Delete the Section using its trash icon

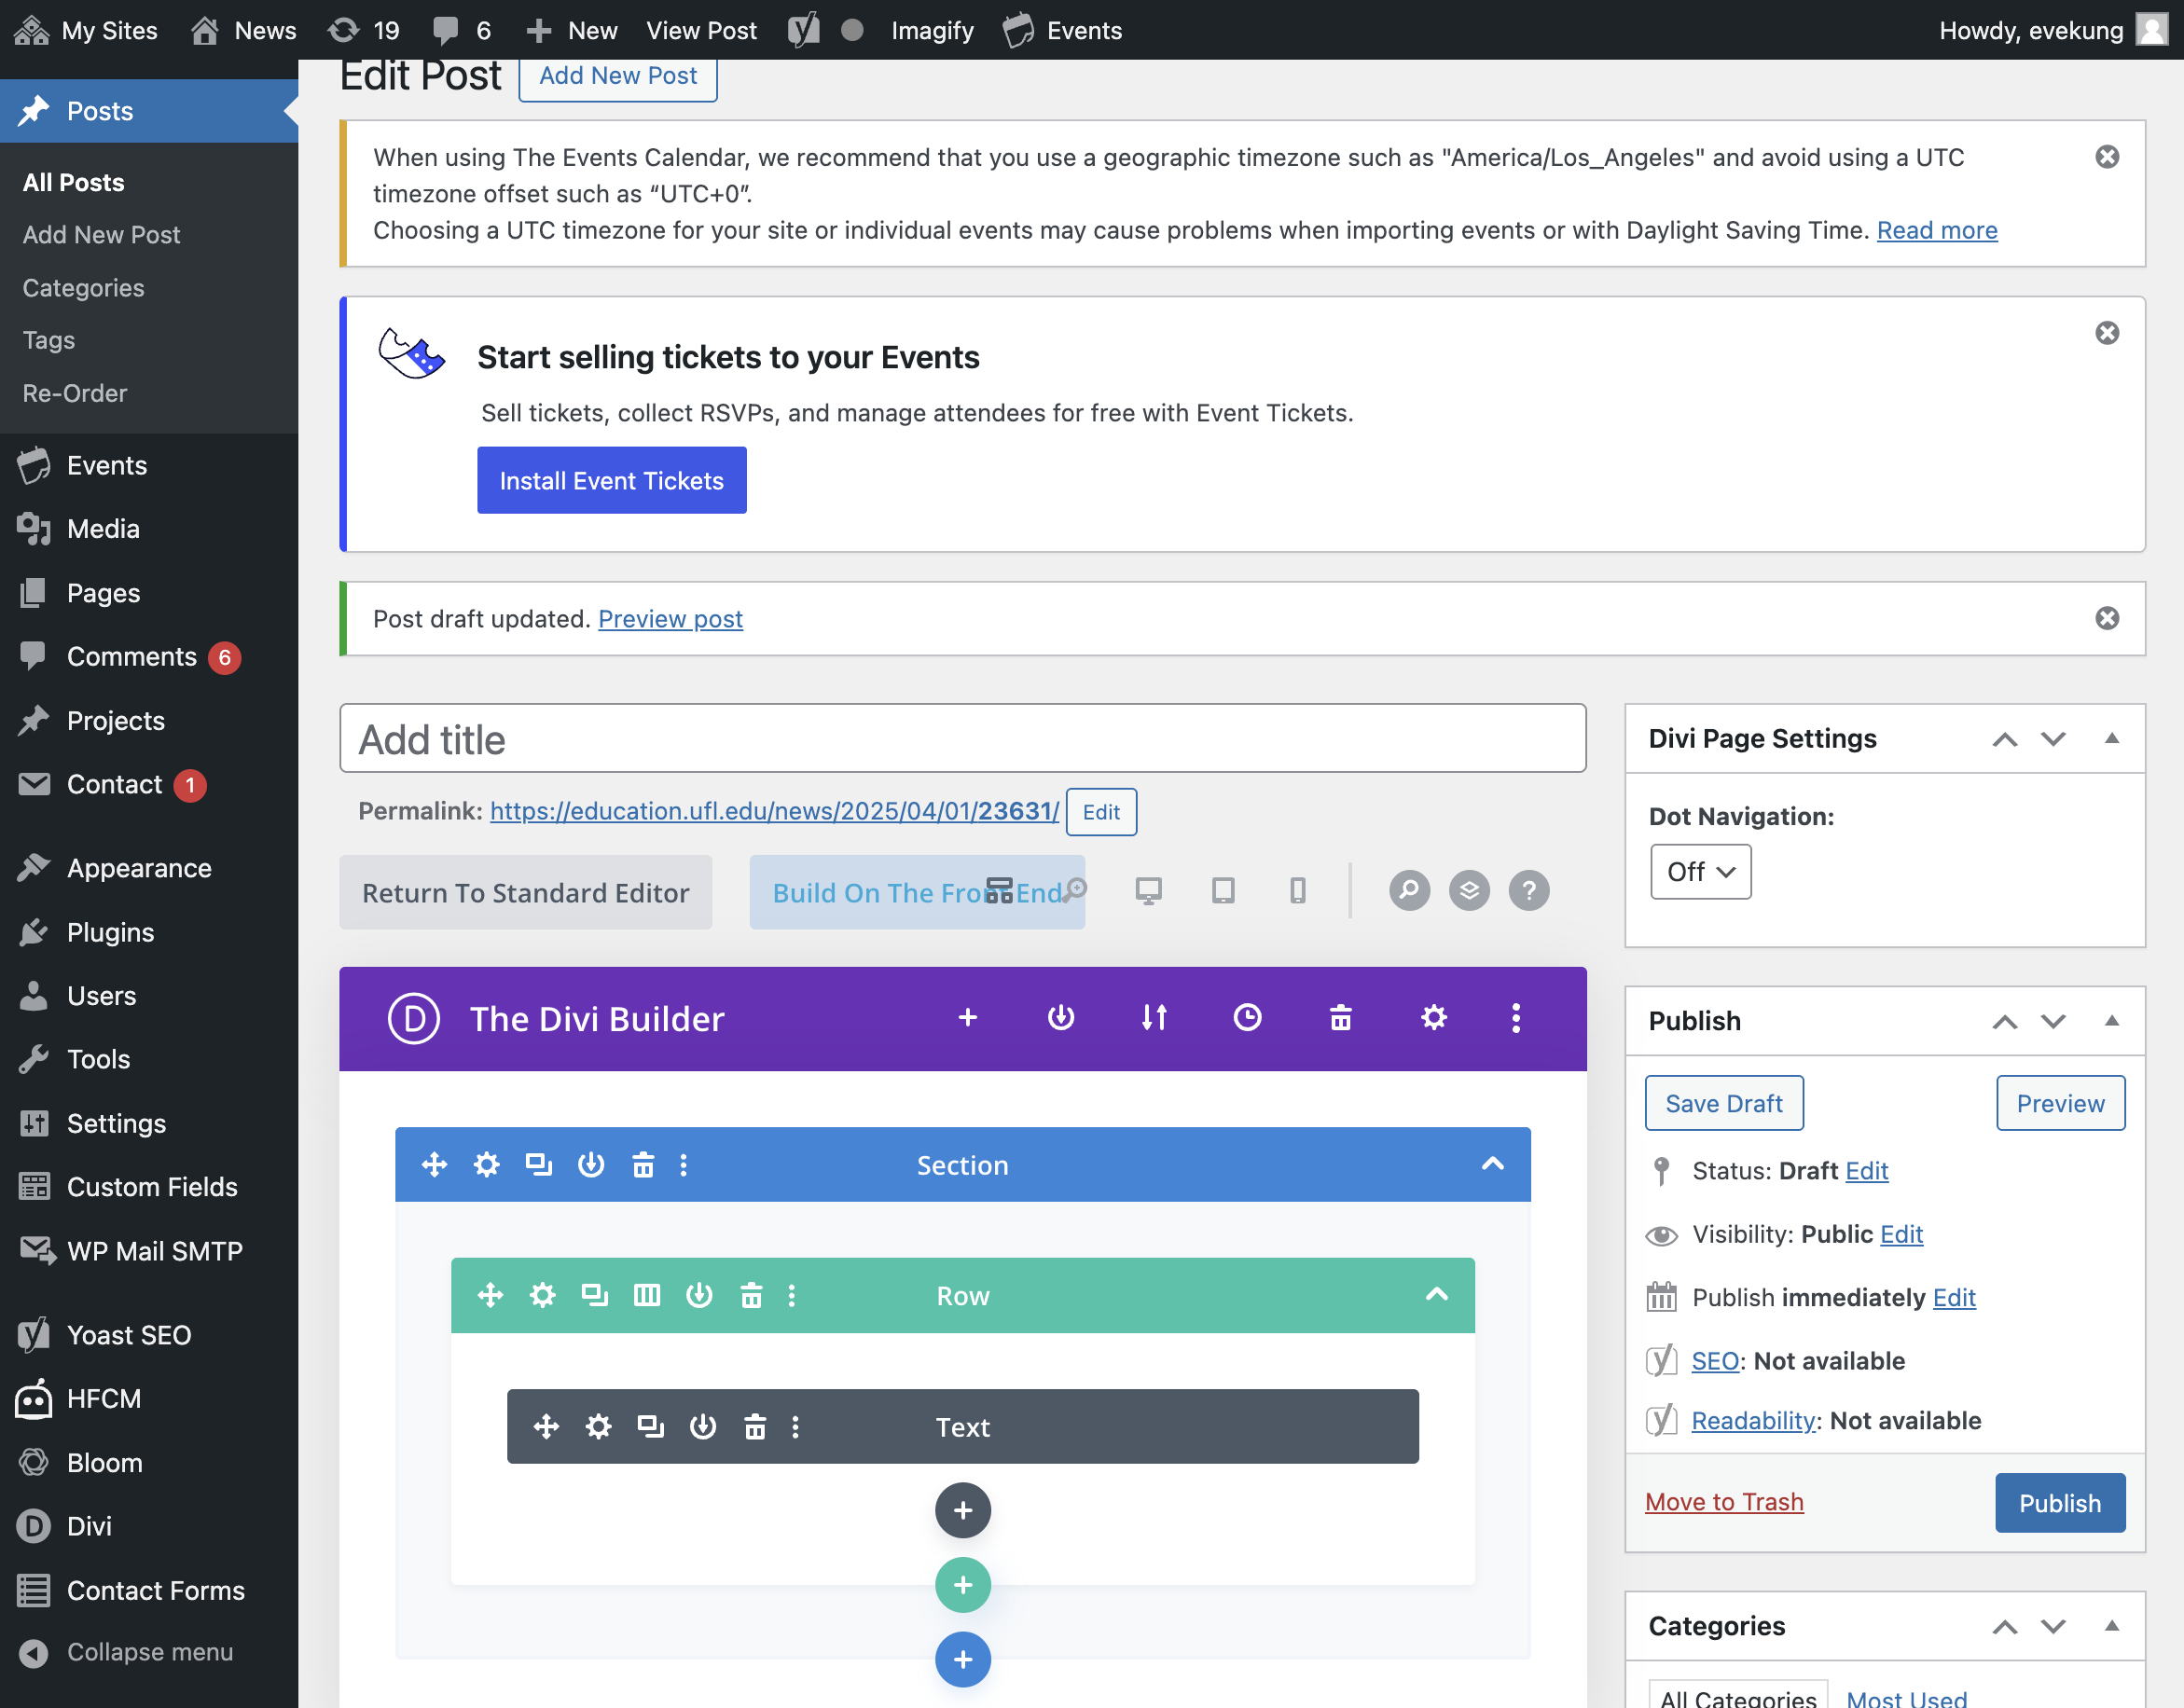[x=643, y=1165]
